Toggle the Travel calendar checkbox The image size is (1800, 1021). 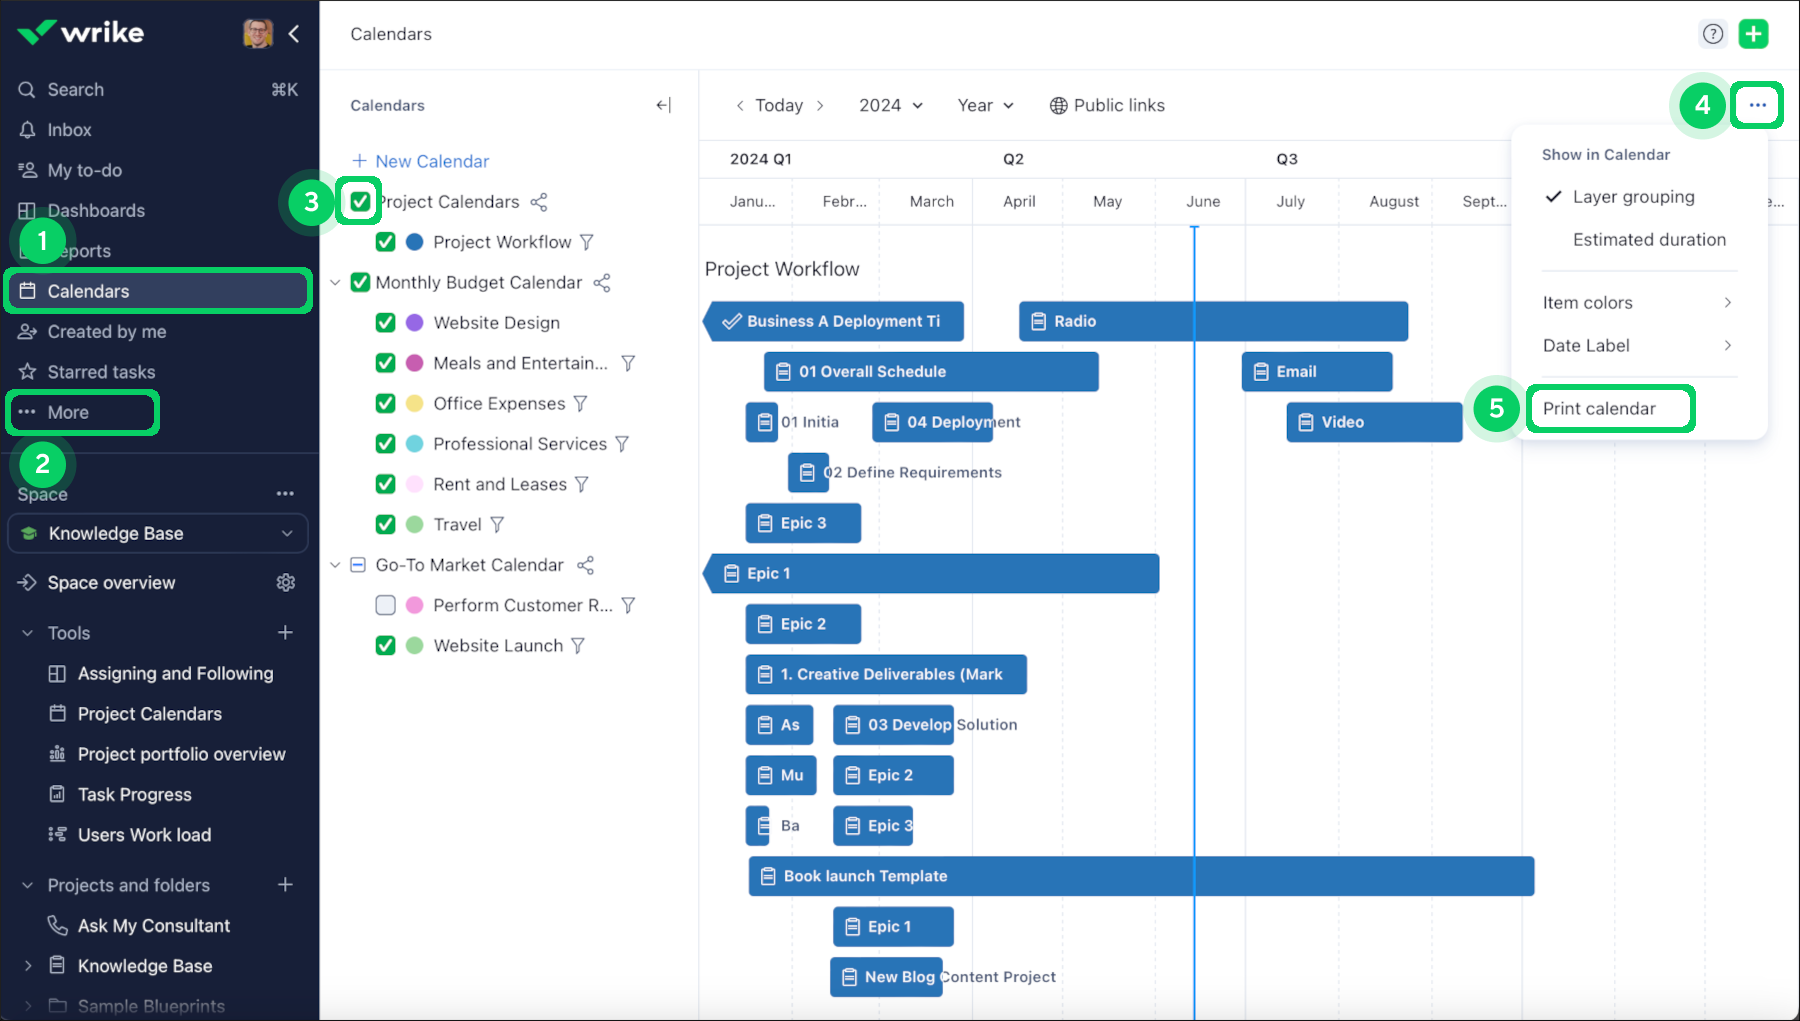(385, 525)
